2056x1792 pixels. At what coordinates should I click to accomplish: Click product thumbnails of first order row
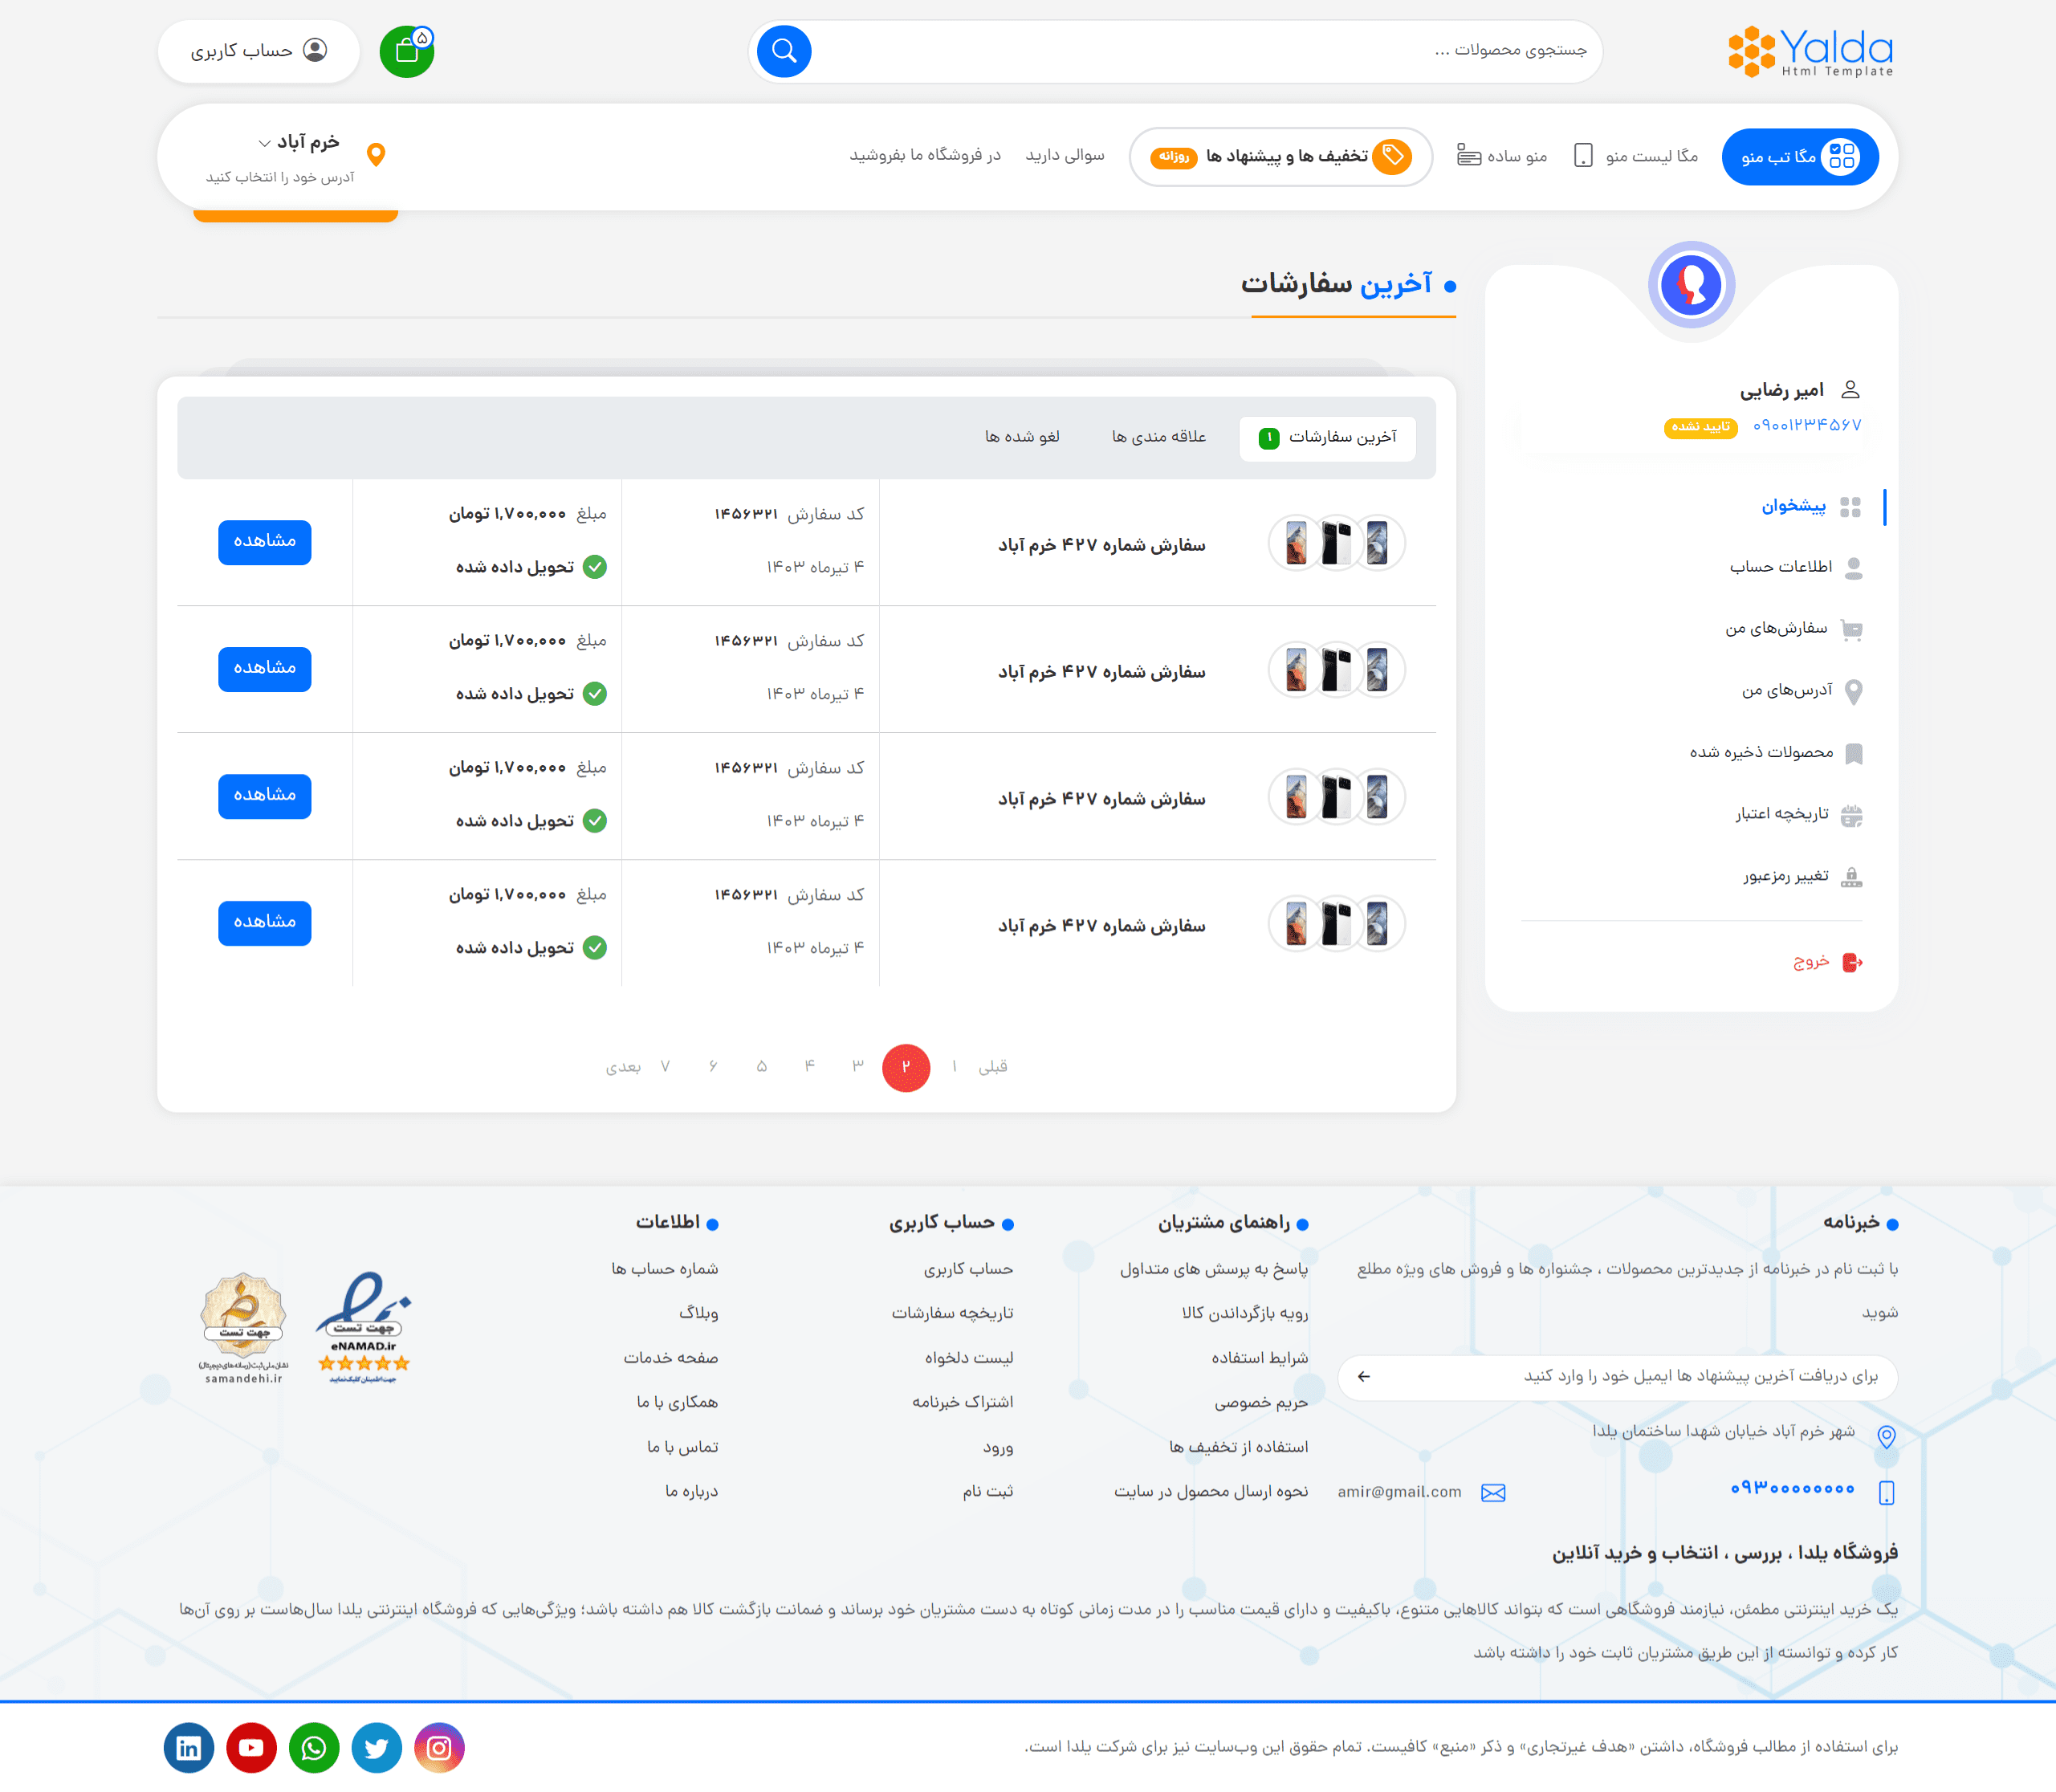coord(1336,543)
